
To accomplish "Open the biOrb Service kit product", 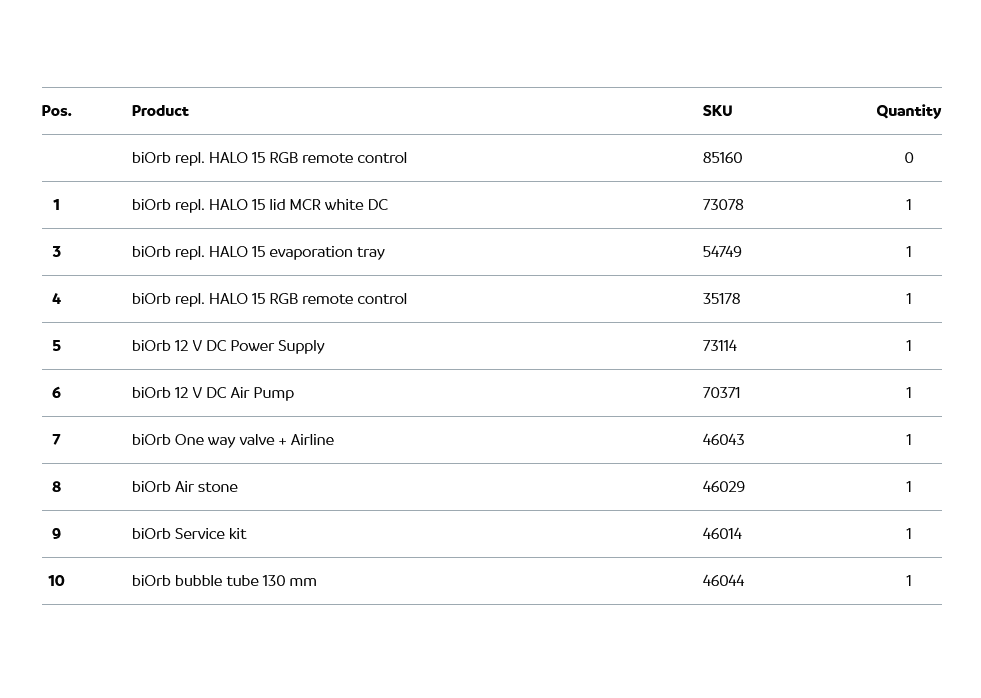I will [189, 534].
